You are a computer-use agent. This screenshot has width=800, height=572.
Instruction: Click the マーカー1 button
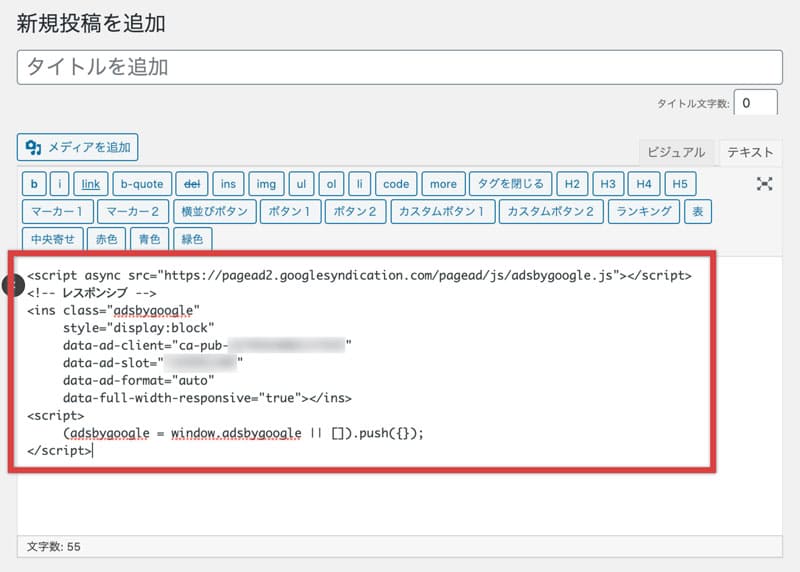(58, 211)
